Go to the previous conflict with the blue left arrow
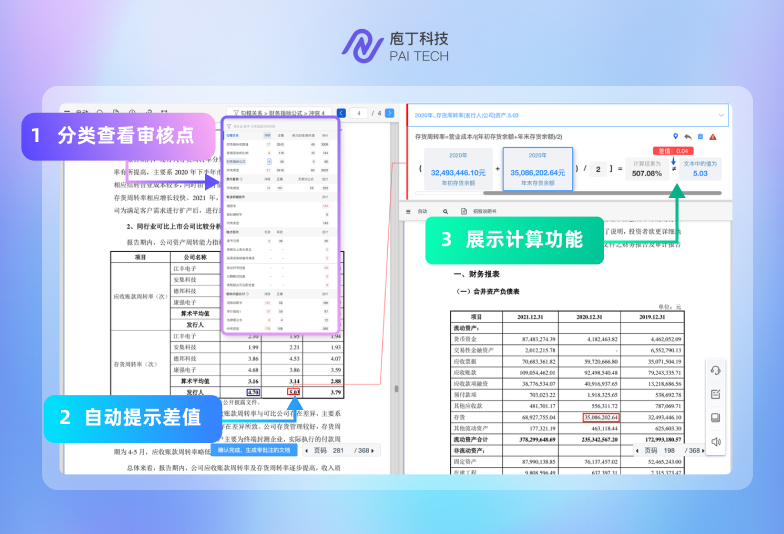The height and width of the screenshot is (534, 784). [342, 113]
